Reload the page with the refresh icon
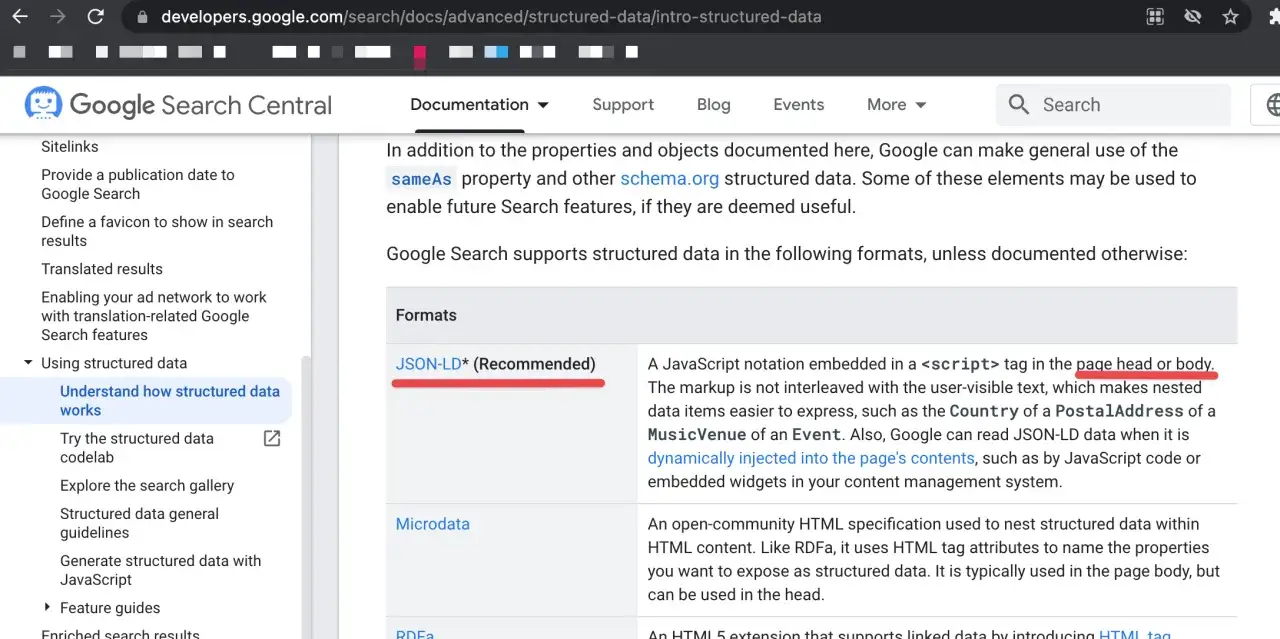Screen dimensions: 1280x639 (x=95, y=17)
